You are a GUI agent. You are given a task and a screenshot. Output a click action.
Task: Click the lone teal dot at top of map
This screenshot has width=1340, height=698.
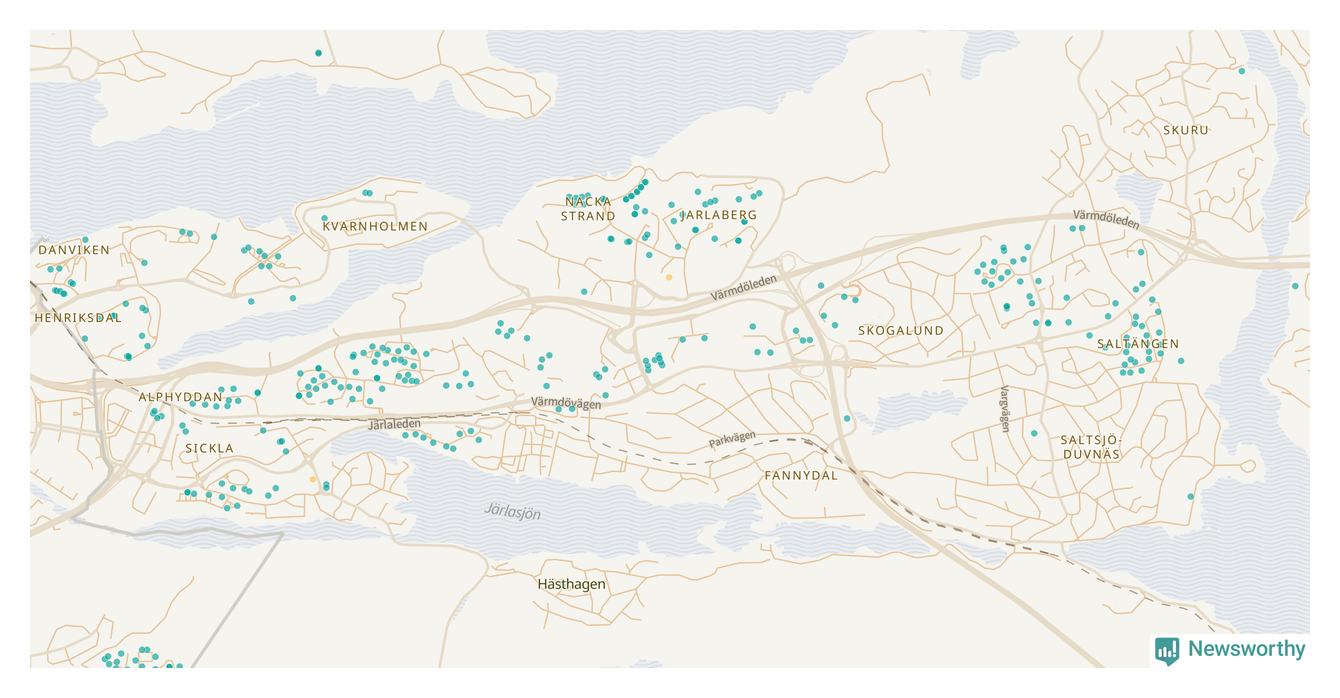pos(318,53)
